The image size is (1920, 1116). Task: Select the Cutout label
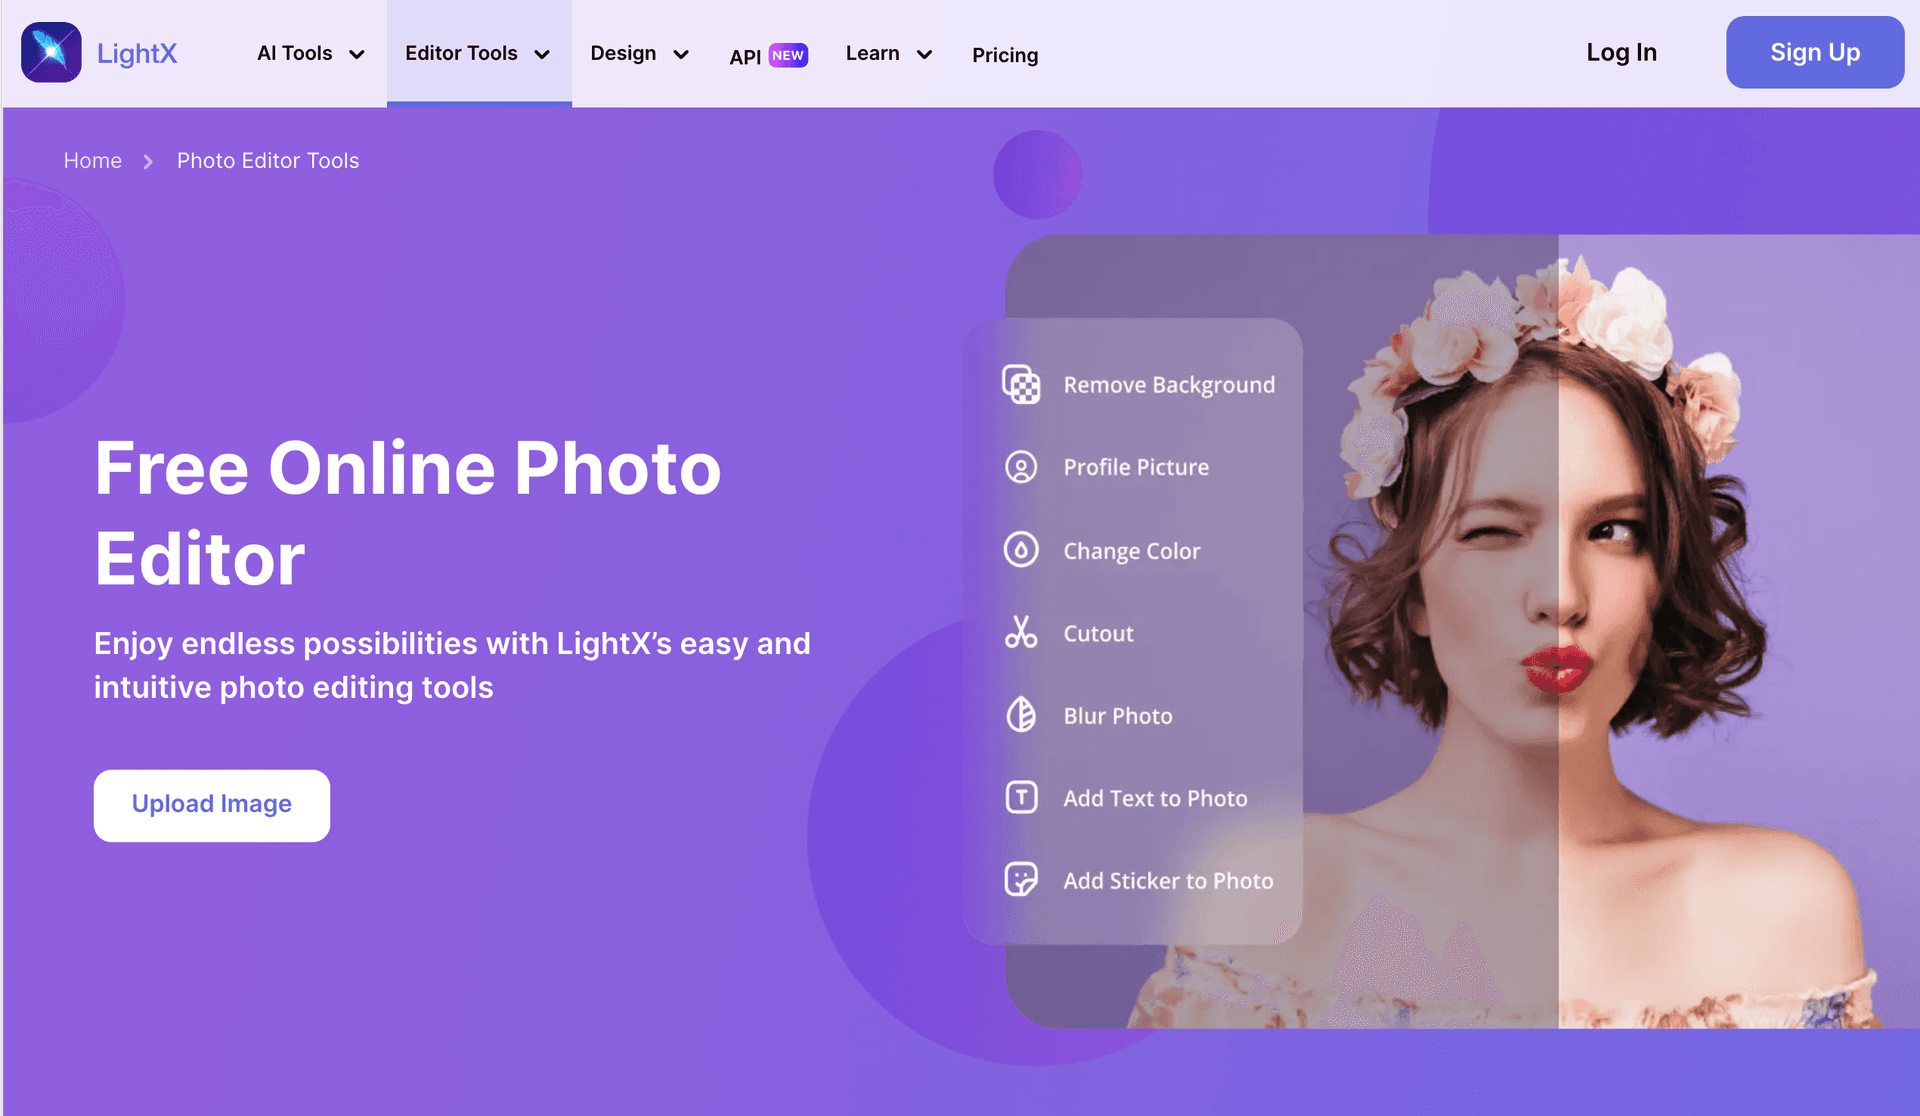click(1098, 633)
